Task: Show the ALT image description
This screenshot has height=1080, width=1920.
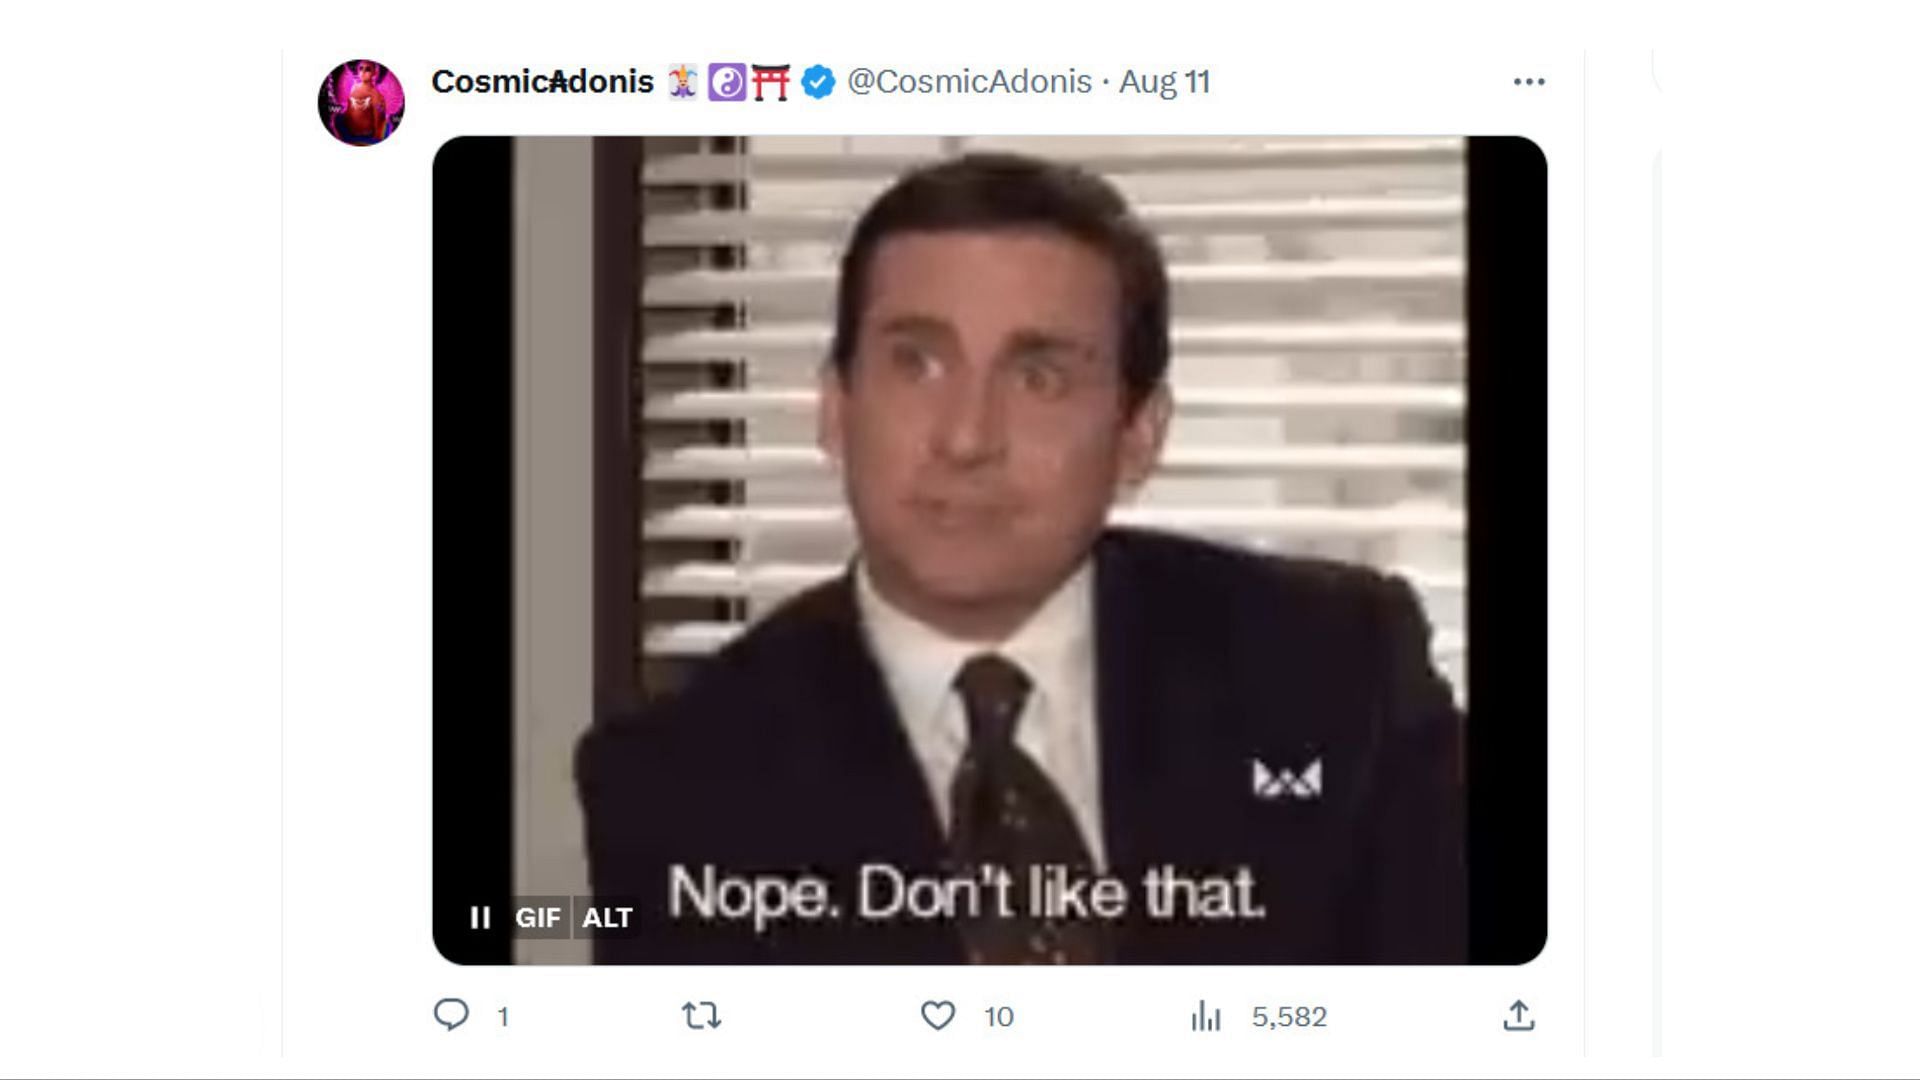Action: [x=607, y=917]
